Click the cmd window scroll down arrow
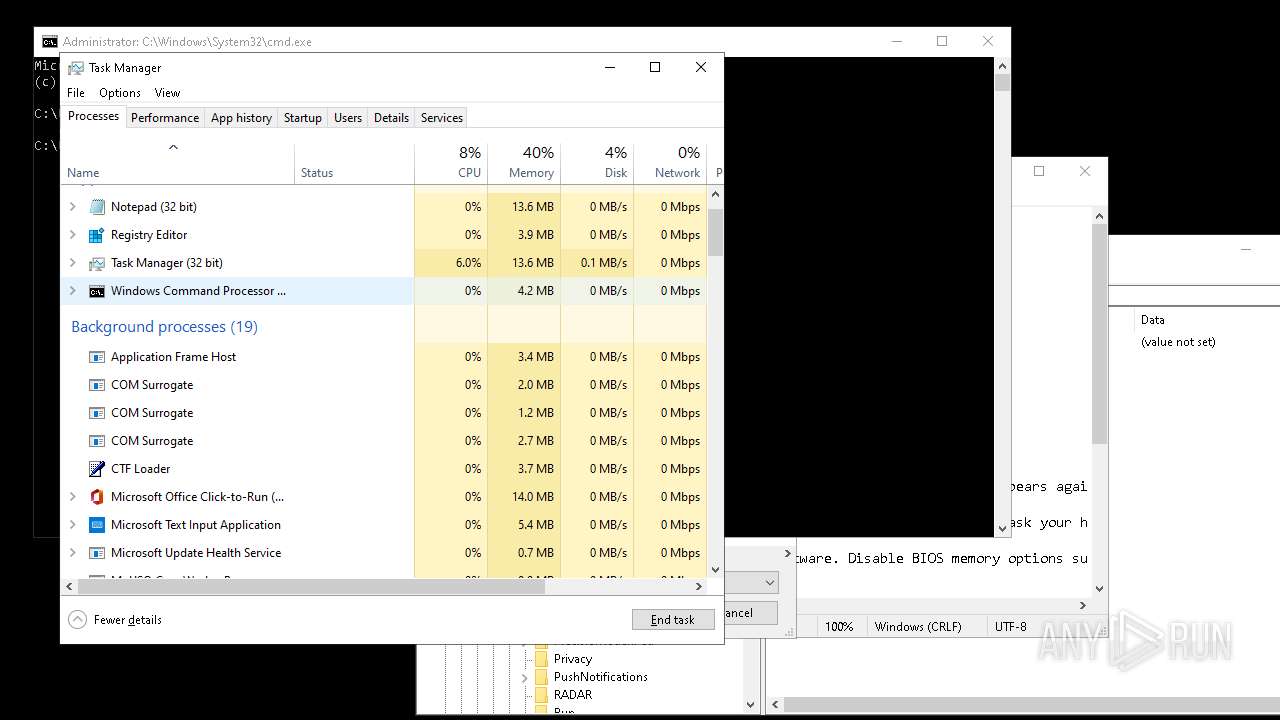The image size is (1280, 720). [x=1002, y=529]
